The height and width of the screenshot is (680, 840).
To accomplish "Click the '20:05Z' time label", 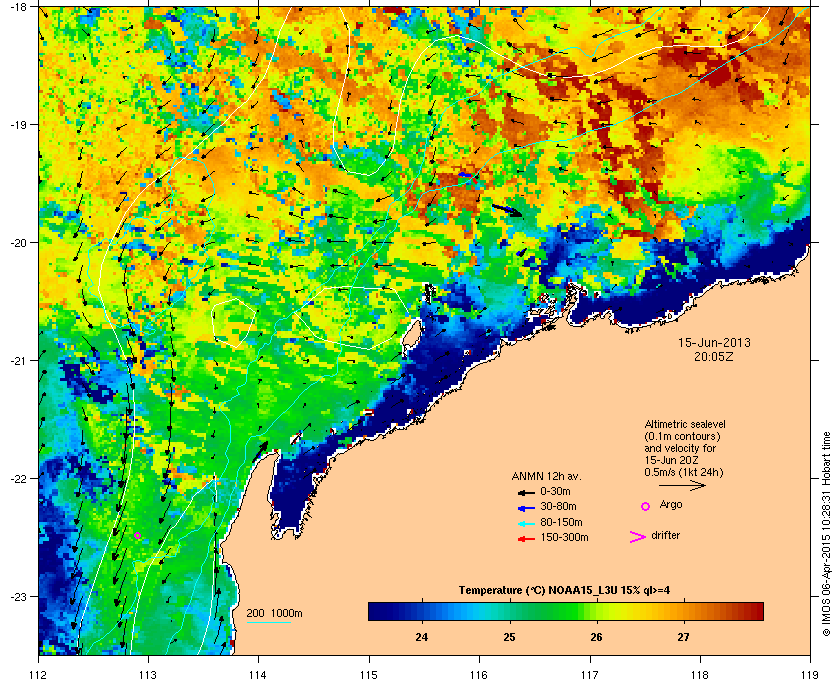I will pyautogui.click(x=714, y=356).
